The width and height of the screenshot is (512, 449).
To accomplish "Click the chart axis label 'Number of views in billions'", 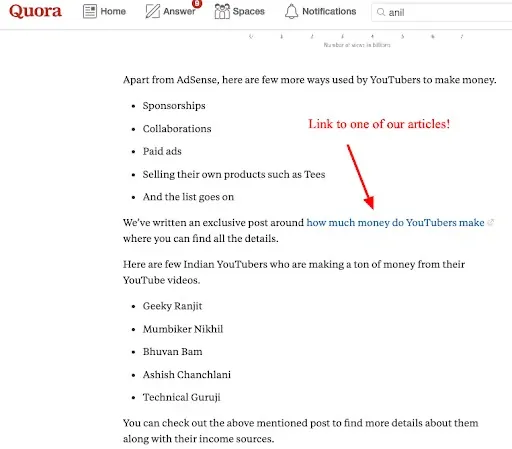I will point(357,45).
